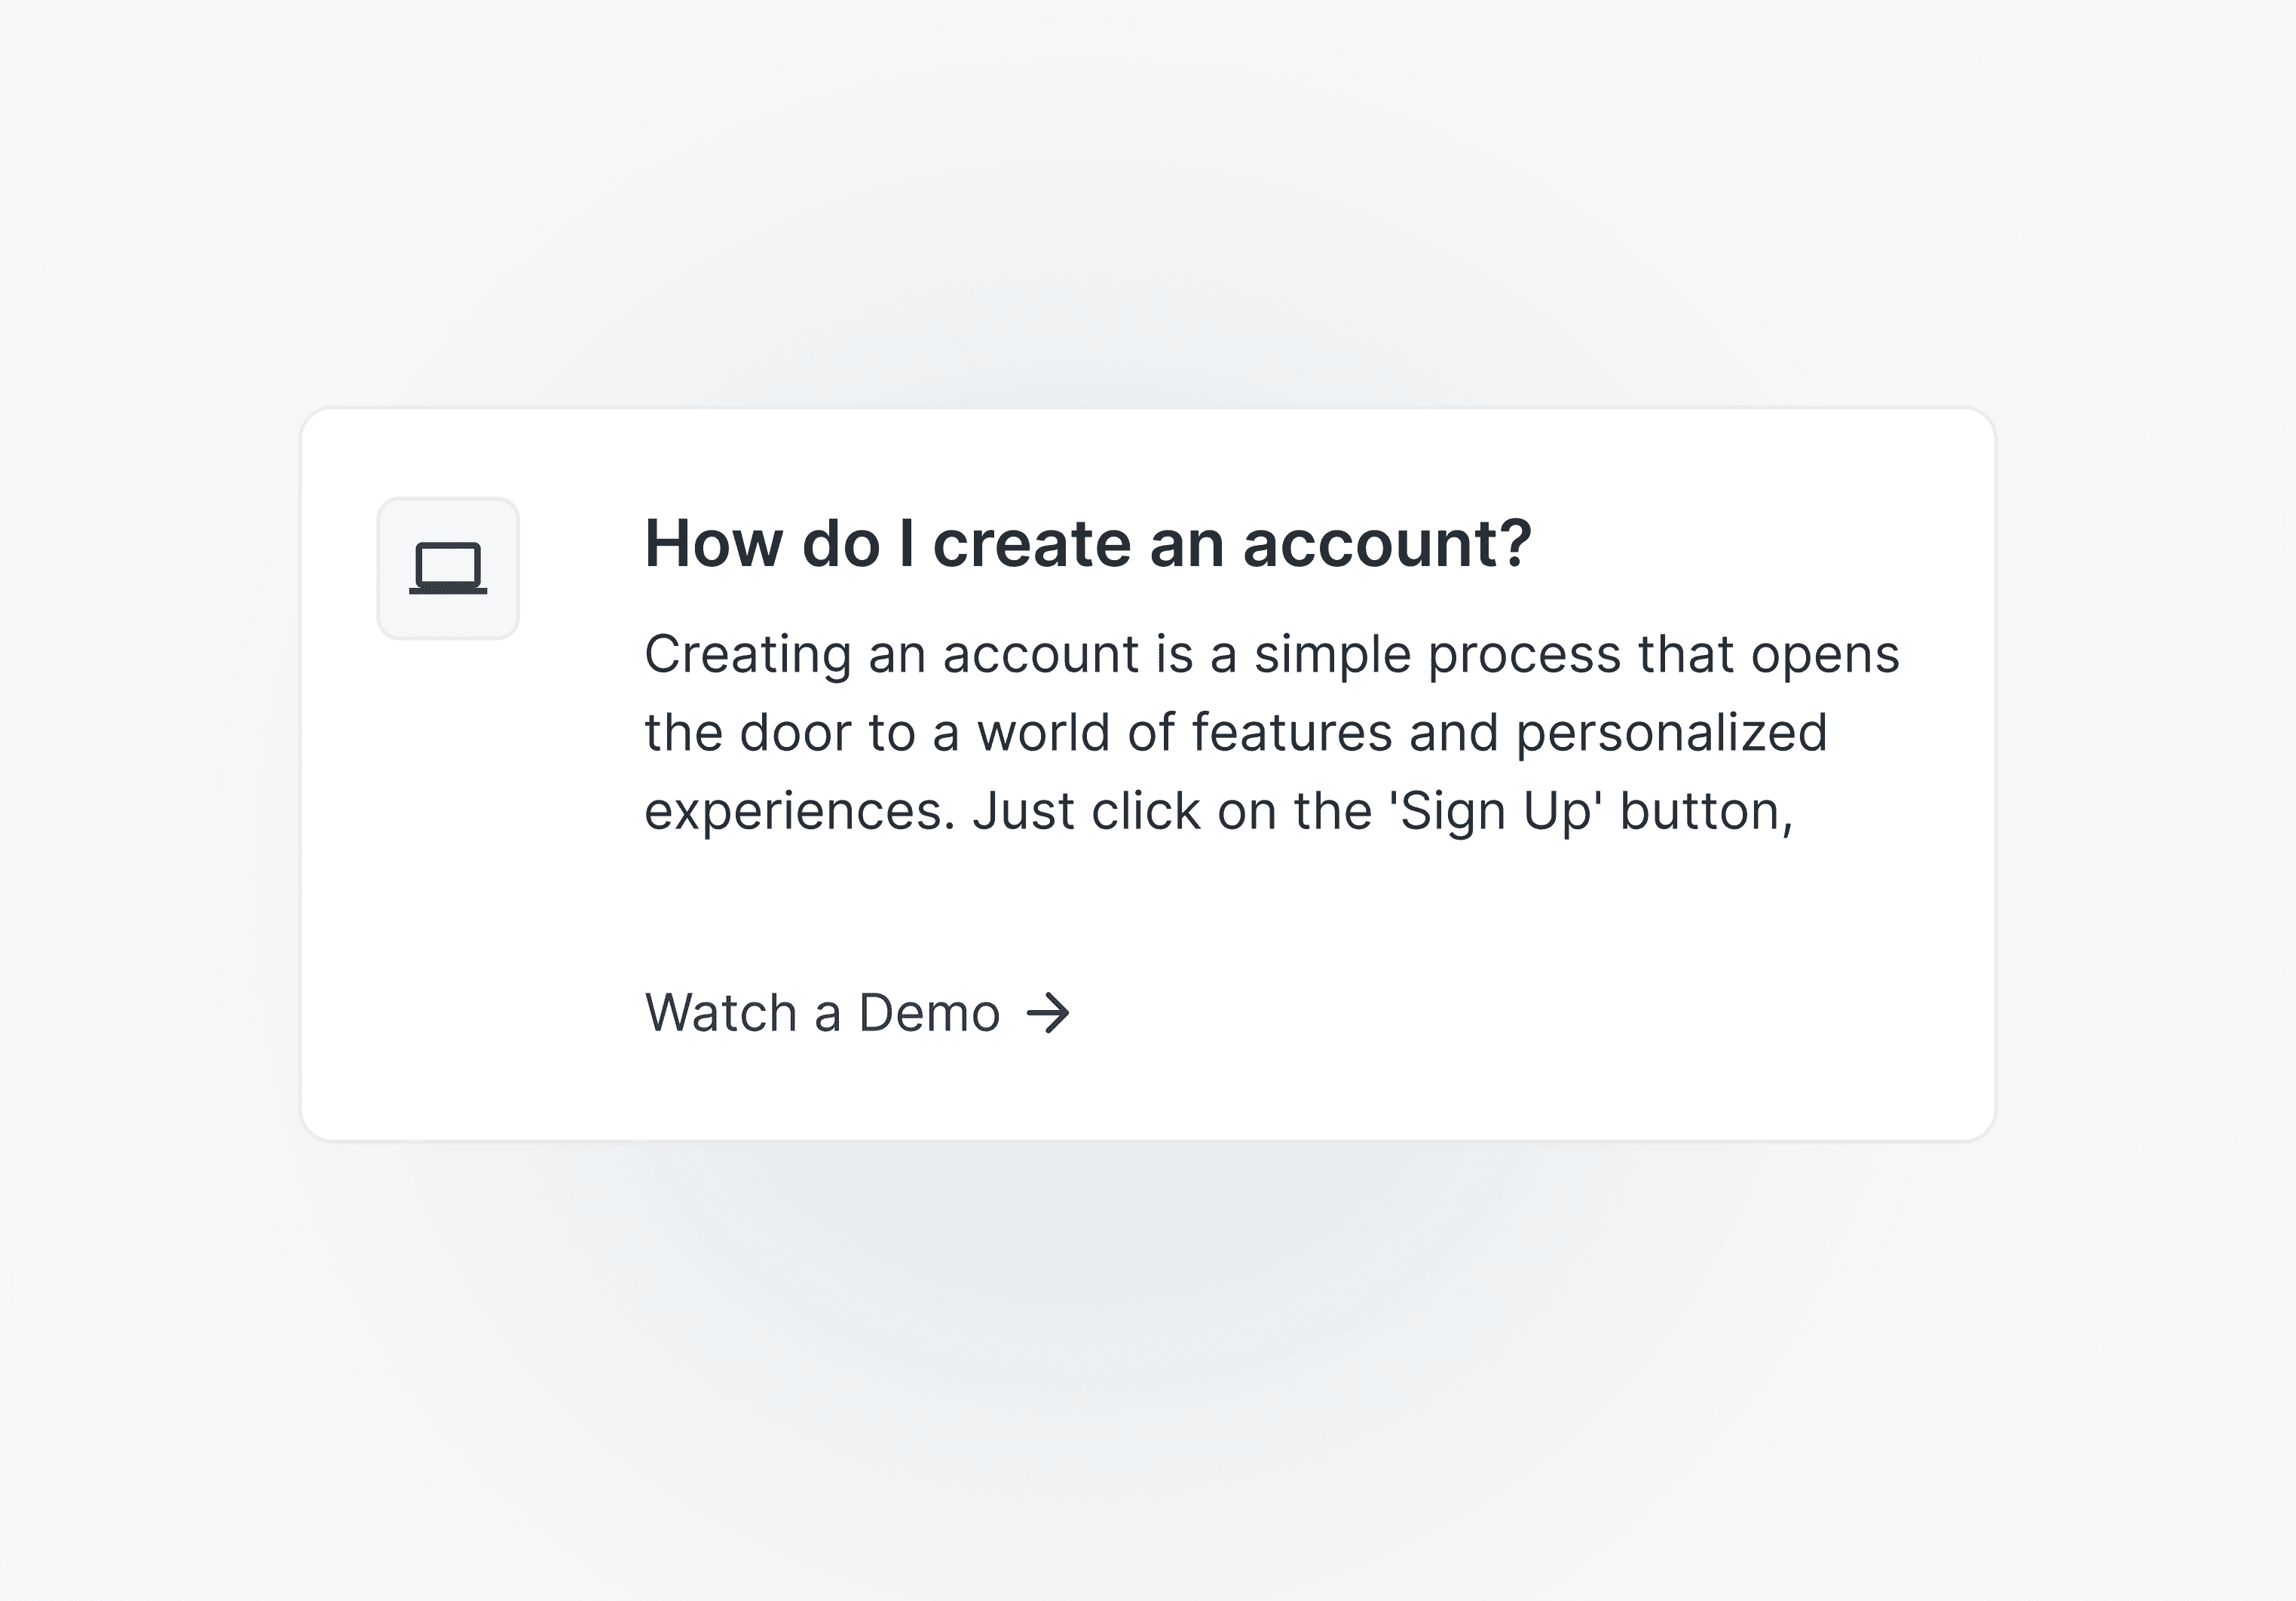
Task: Click the right arrow beside Watch a Demo
Action: pyautogui.click(x=1048, y=1013)
